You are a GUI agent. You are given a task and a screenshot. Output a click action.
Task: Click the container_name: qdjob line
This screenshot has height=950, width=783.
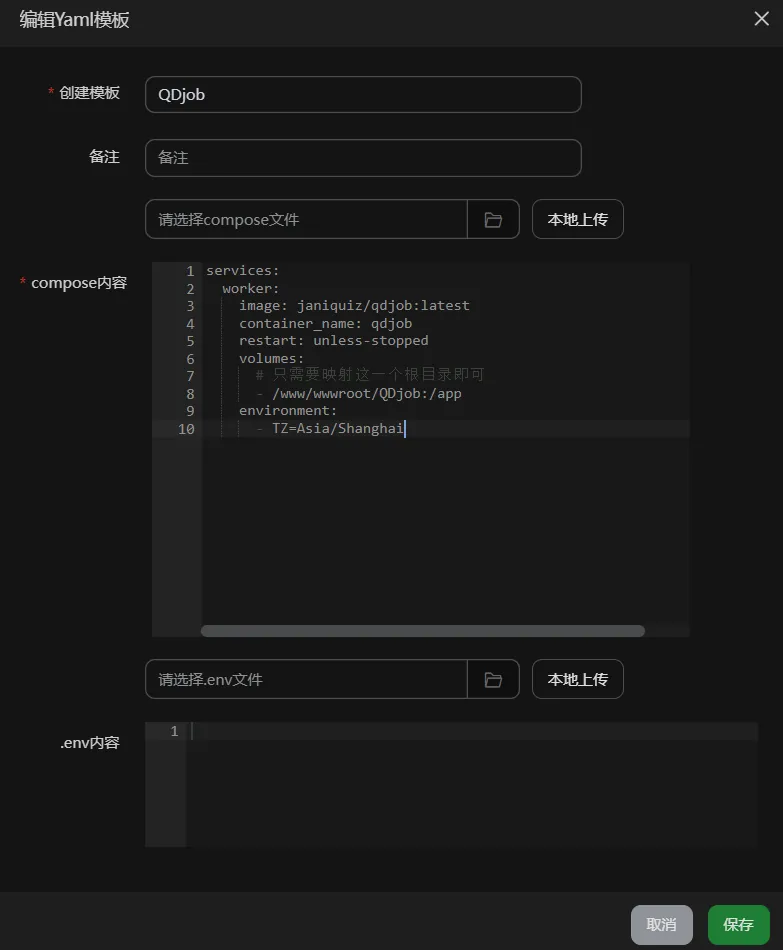click(325, 324)
